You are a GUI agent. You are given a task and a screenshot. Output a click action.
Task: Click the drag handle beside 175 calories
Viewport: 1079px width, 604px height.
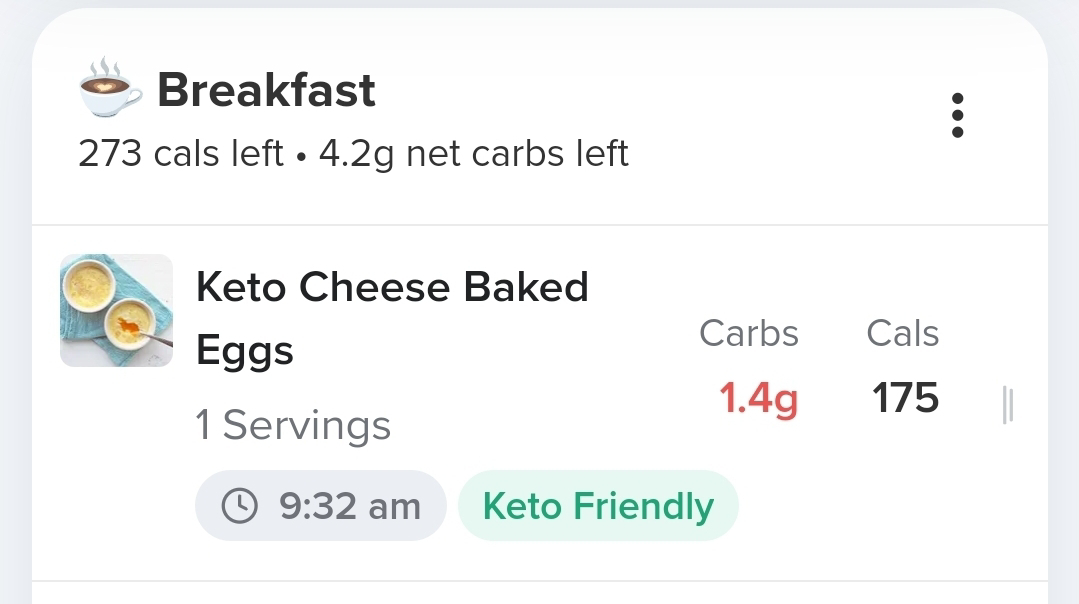1007,406
